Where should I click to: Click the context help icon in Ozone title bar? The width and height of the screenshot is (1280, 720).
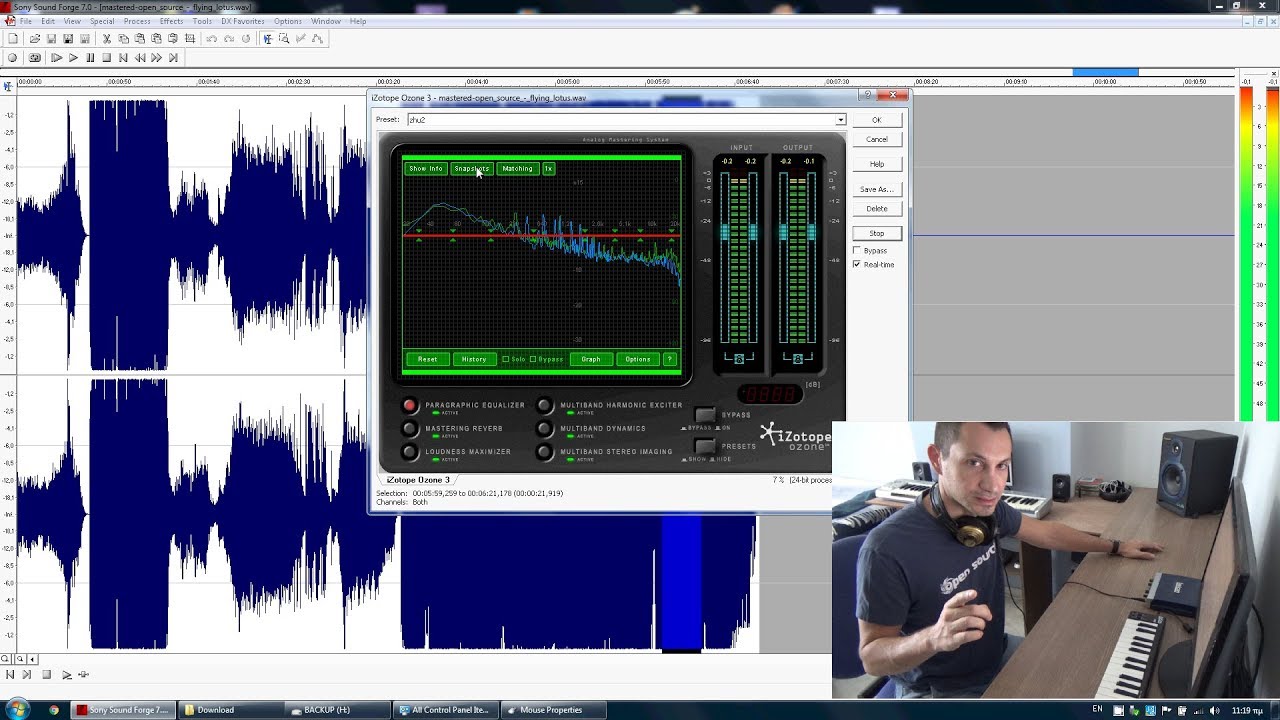[x=868, y=96]
